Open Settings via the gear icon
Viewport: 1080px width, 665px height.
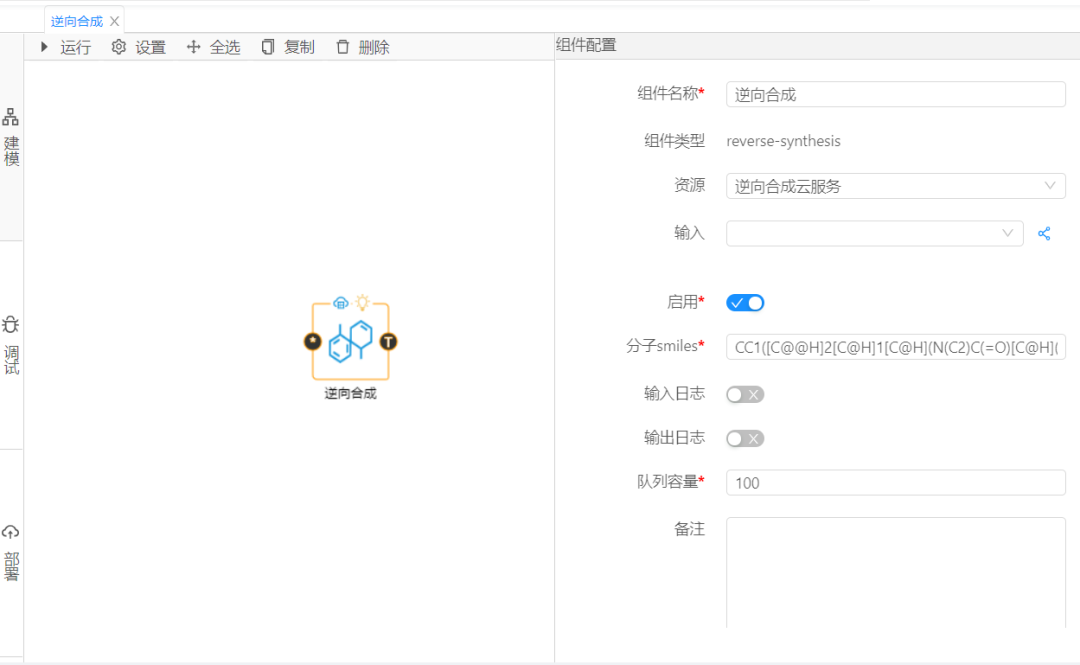[119, 47]
